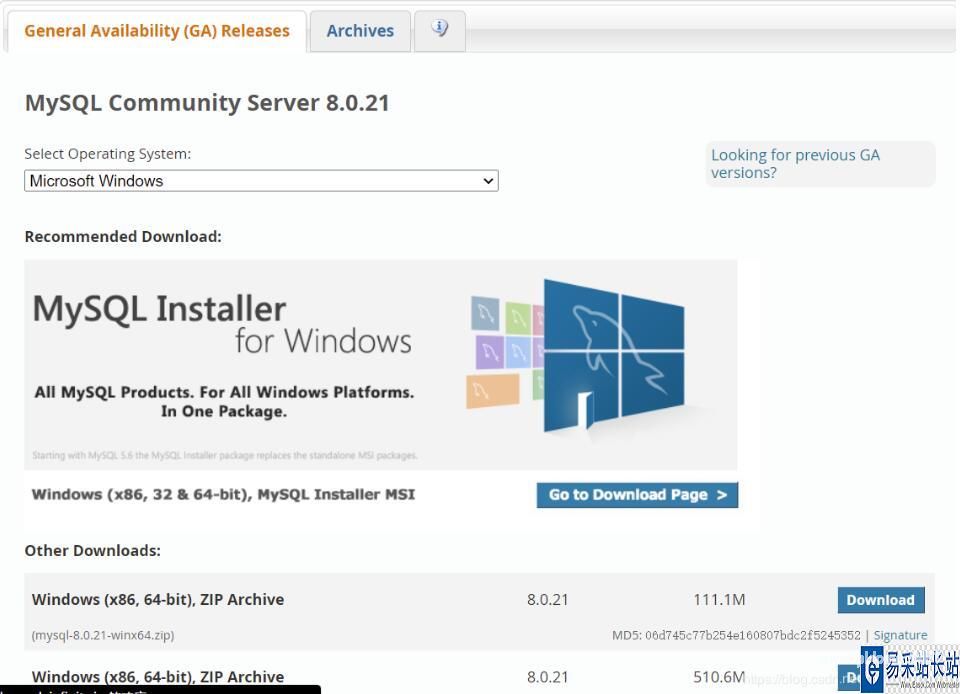Follow the Looking for previous GA versions link
Viewport: 960px width, 694px height.
(795, 164)
